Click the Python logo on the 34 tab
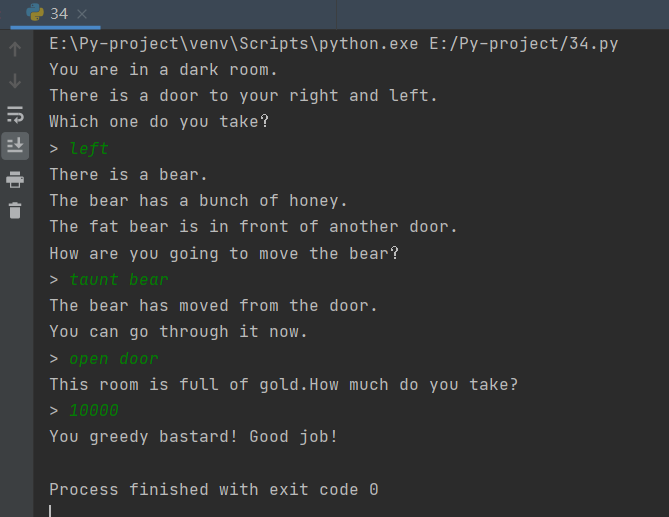 [35, 12]
